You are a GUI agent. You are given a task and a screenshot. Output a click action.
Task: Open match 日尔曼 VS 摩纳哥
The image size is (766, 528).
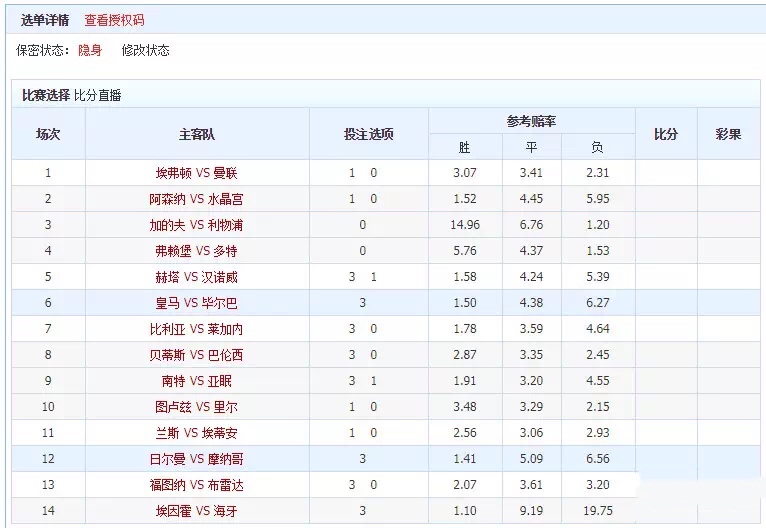[196, 459]
